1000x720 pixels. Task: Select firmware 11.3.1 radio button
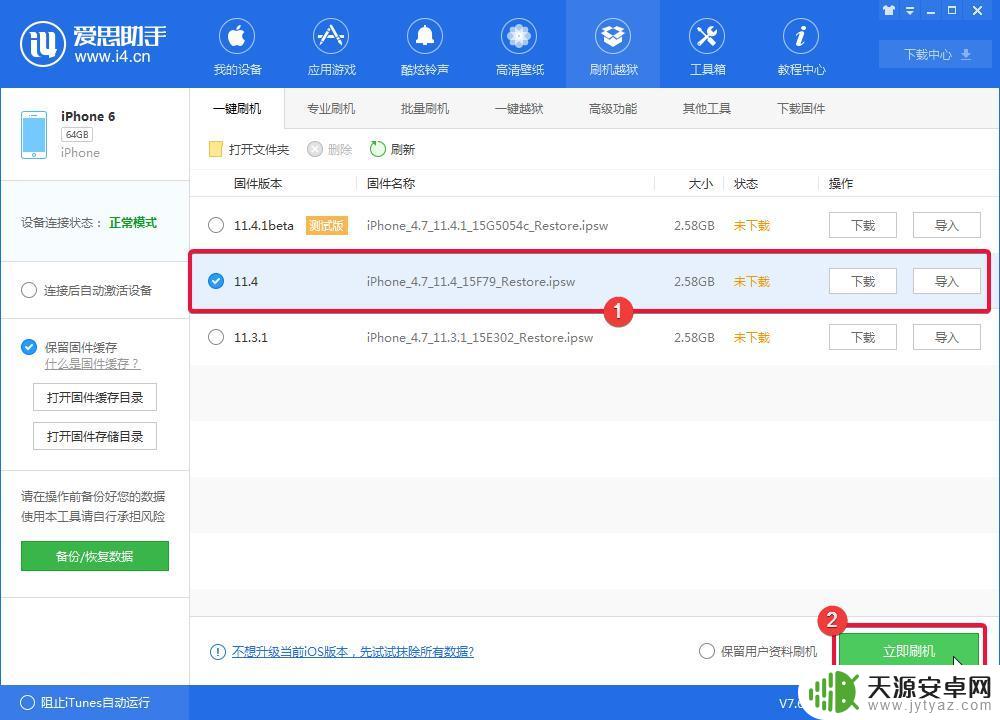pyautogui.click(x=216, y=337)
